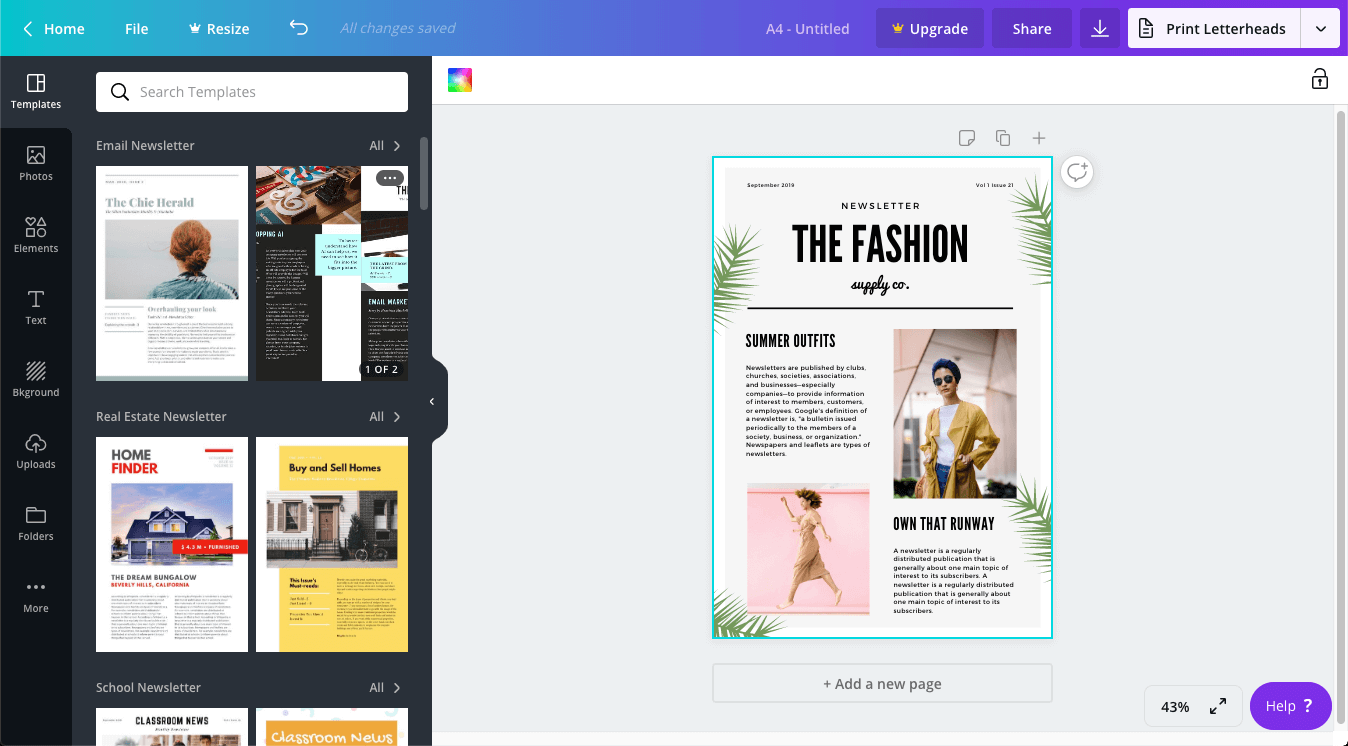Click the Search Templates field
The width and height of the screenshot is (1348, 746).
pyautogui.click(x=252, y=92)
